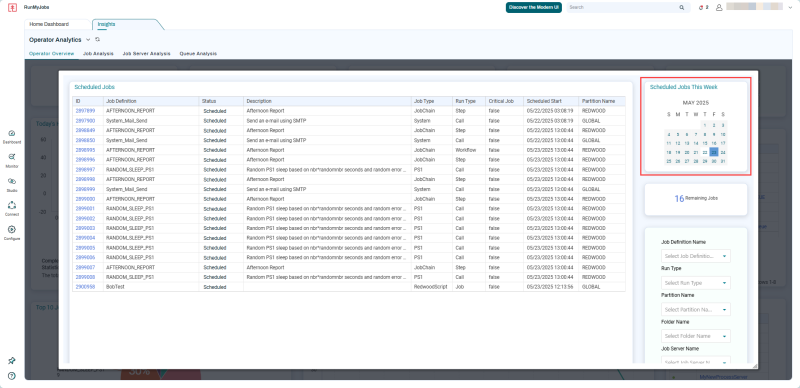Open the Select Run Type dropdown
Image resolution: width=800 pixels, height=388 pixels.
point(695,283)
